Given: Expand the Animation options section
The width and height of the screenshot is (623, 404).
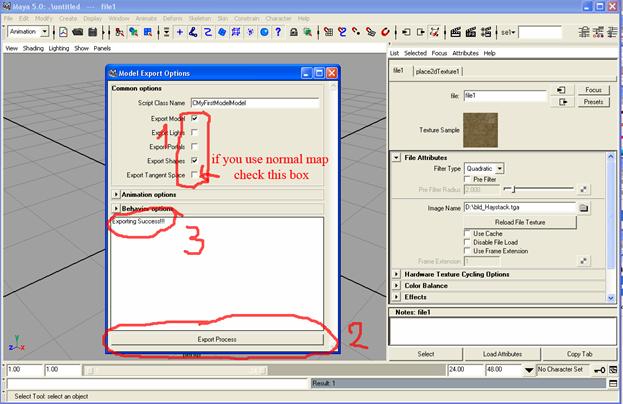Looking at the screenshot, I should coord(117,194).
